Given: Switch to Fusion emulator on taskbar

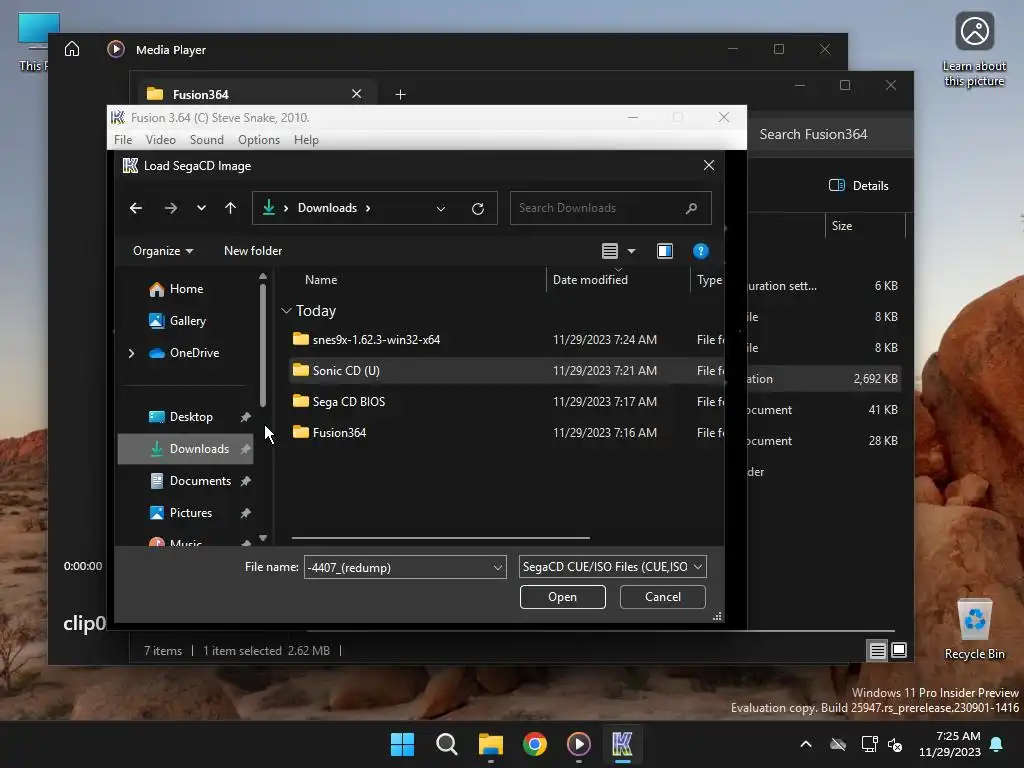Looking at the screenshot, I should (622, 744).
